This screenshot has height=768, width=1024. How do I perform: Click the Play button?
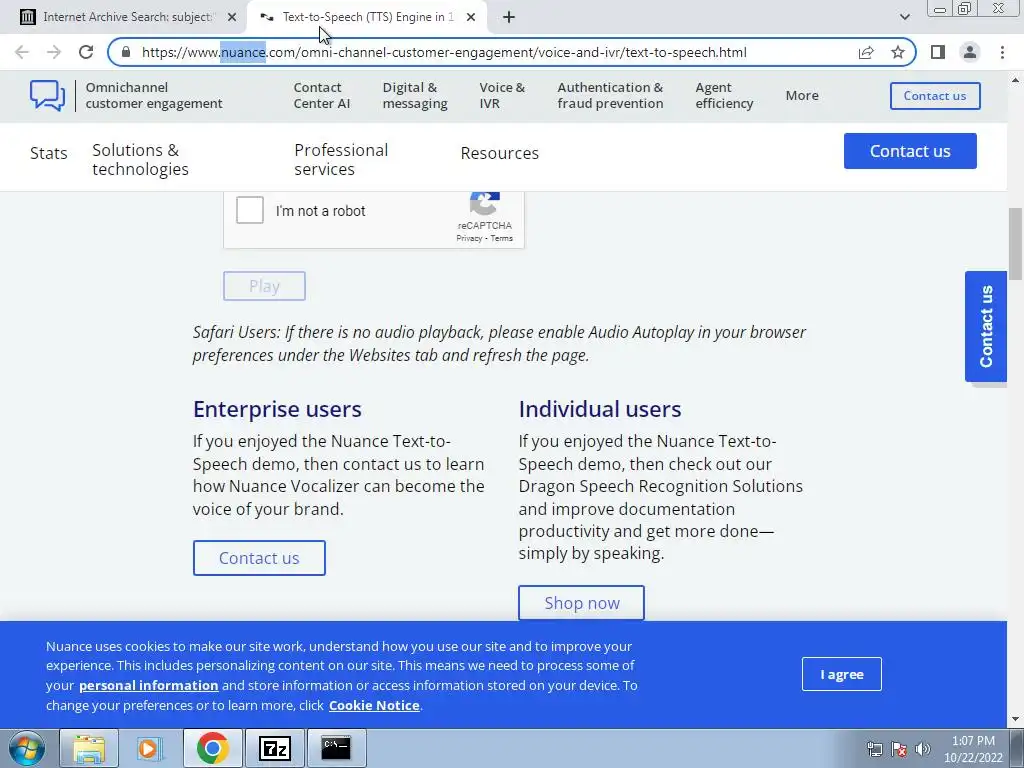(264, 286)
